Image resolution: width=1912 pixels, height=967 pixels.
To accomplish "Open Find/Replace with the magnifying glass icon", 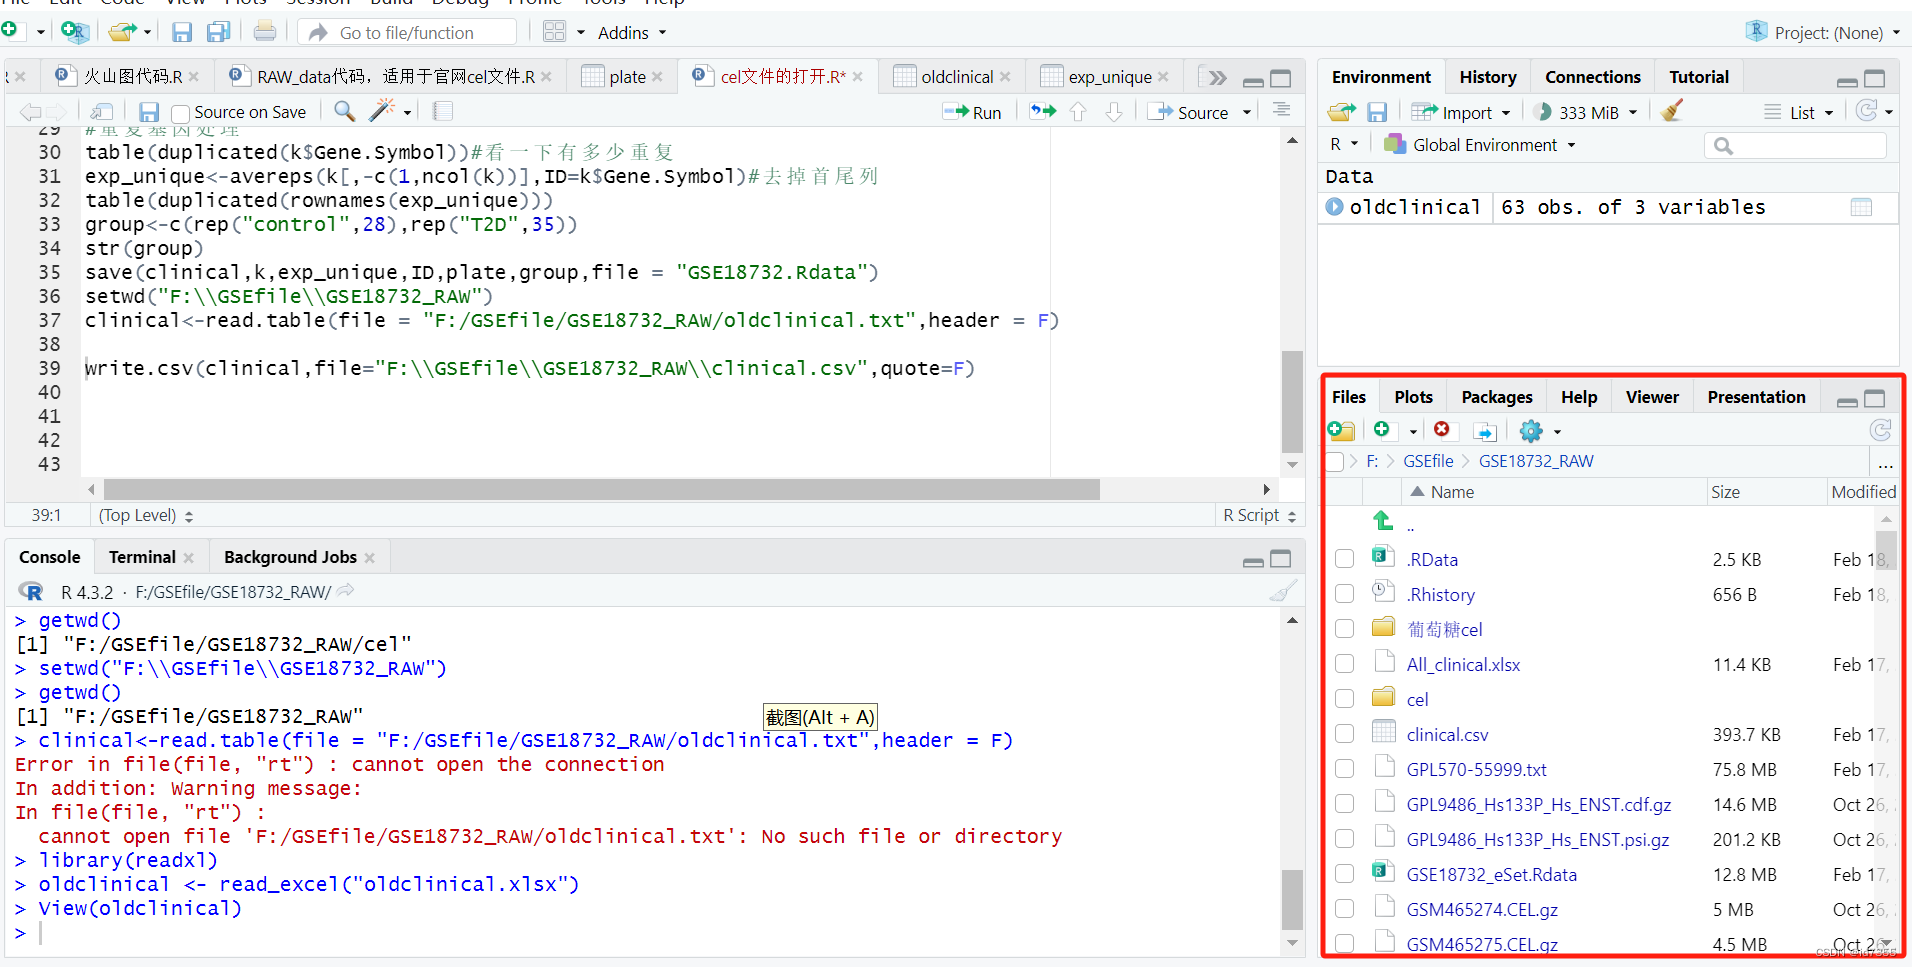I will tap(343, 111).
